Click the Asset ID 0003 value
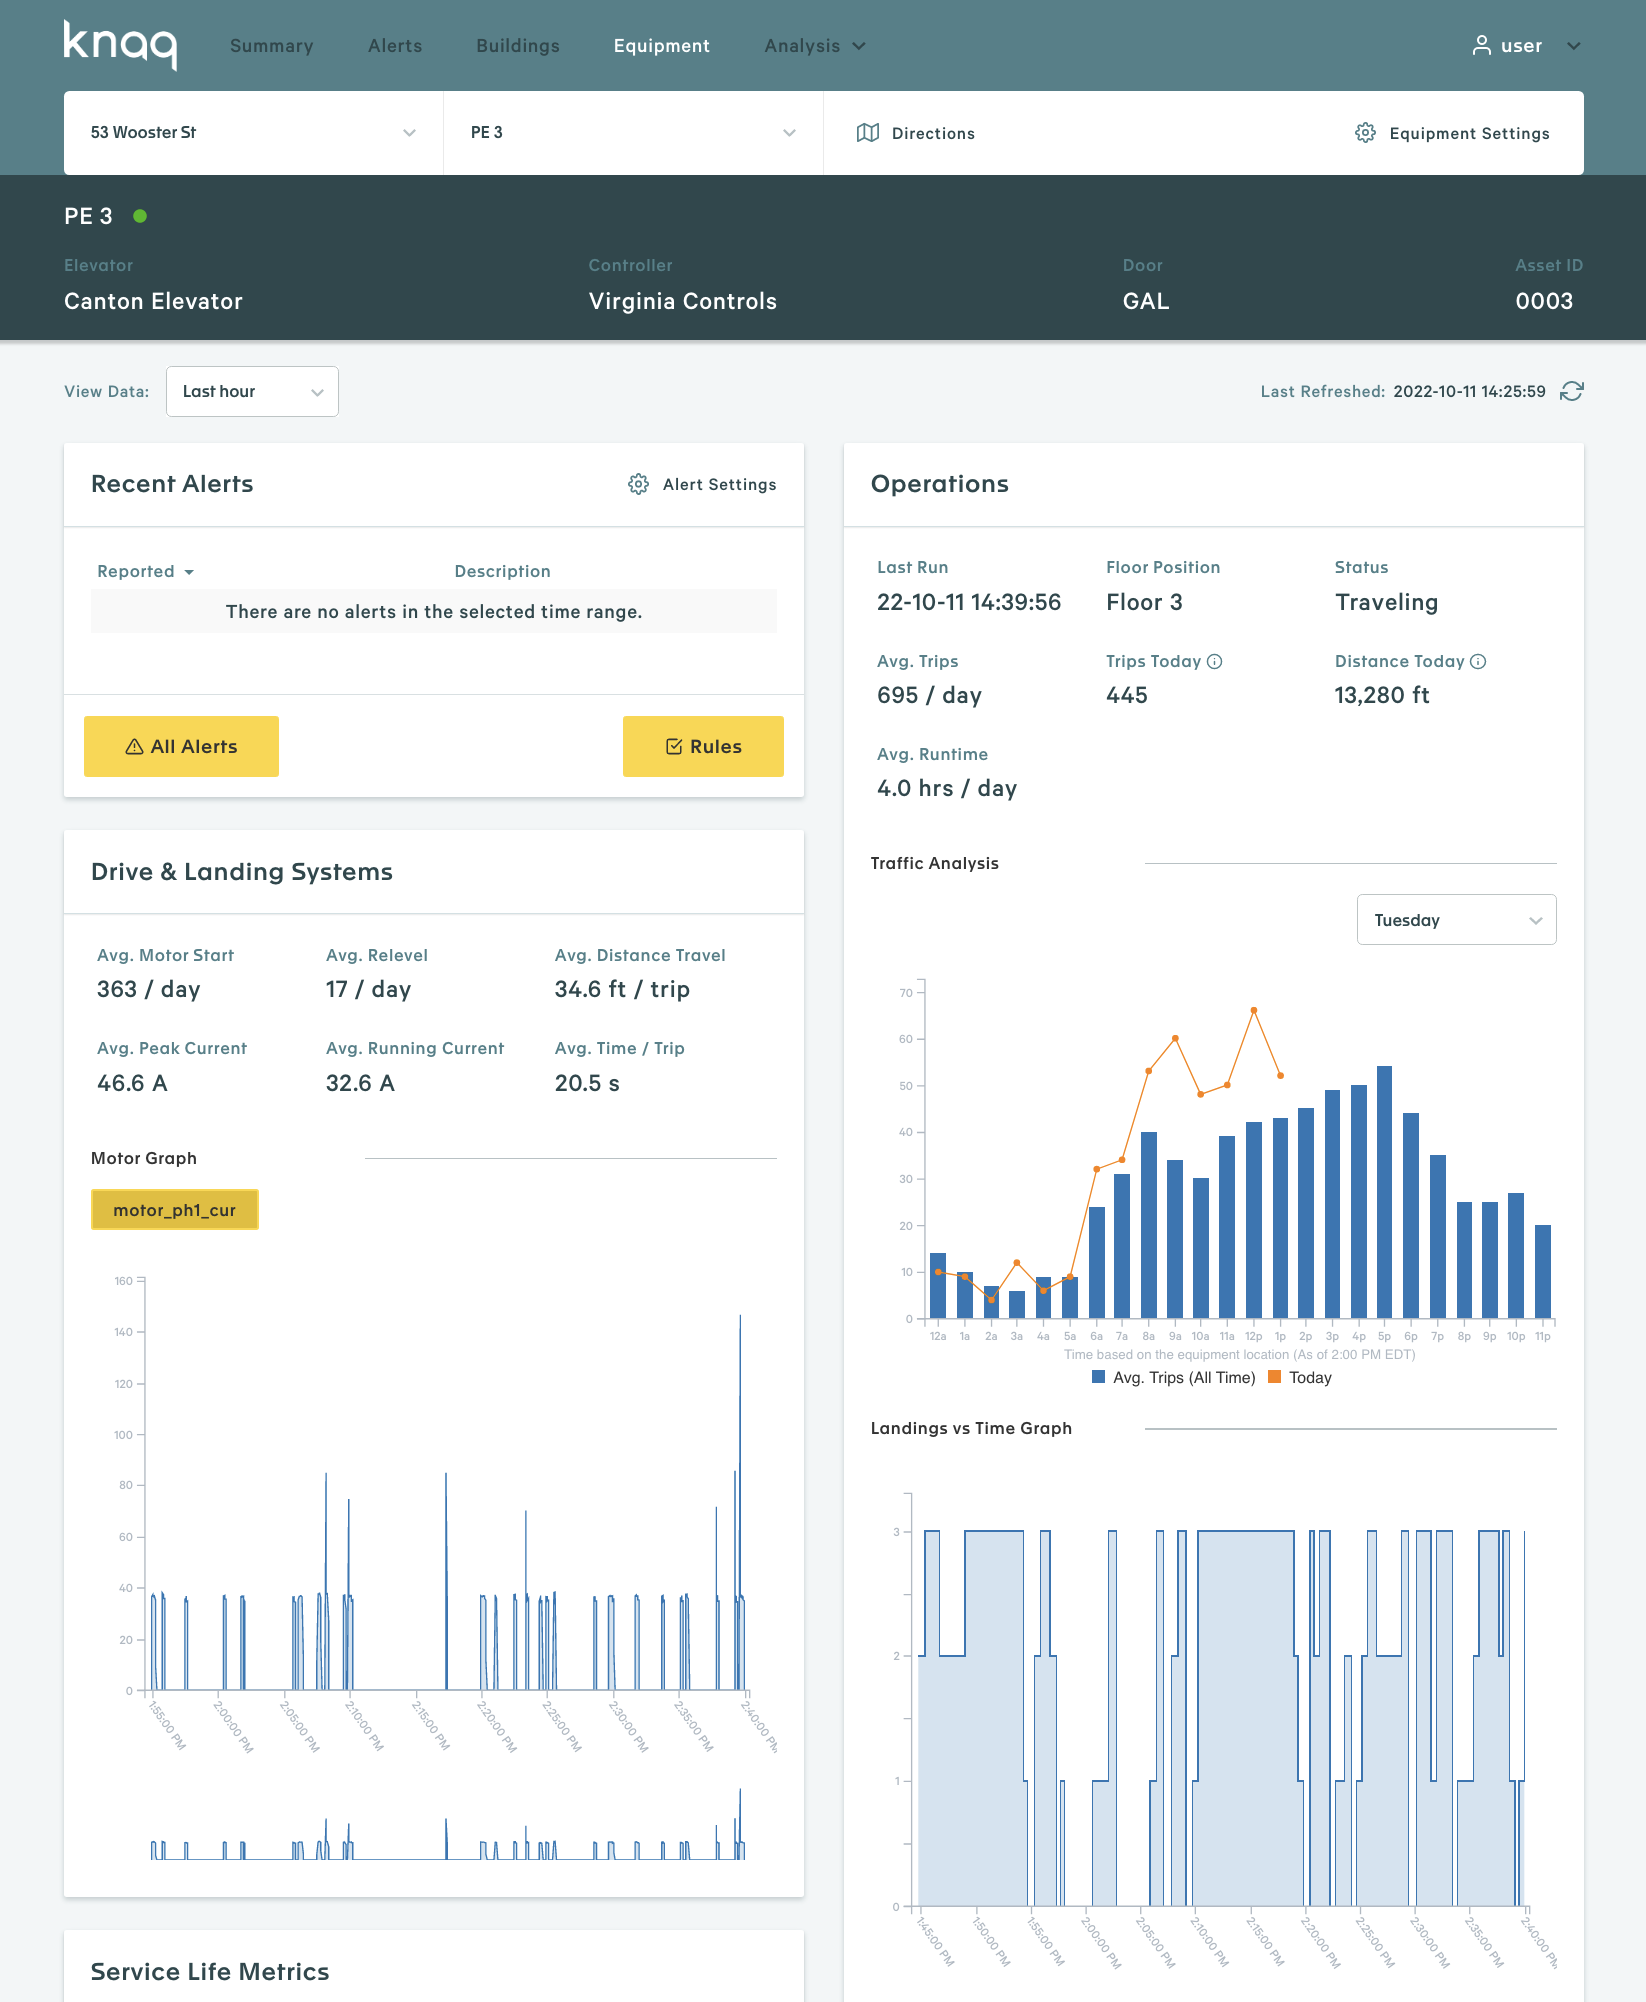This screenshot has width=1646, height=2002. click(x=1544, y=301)
